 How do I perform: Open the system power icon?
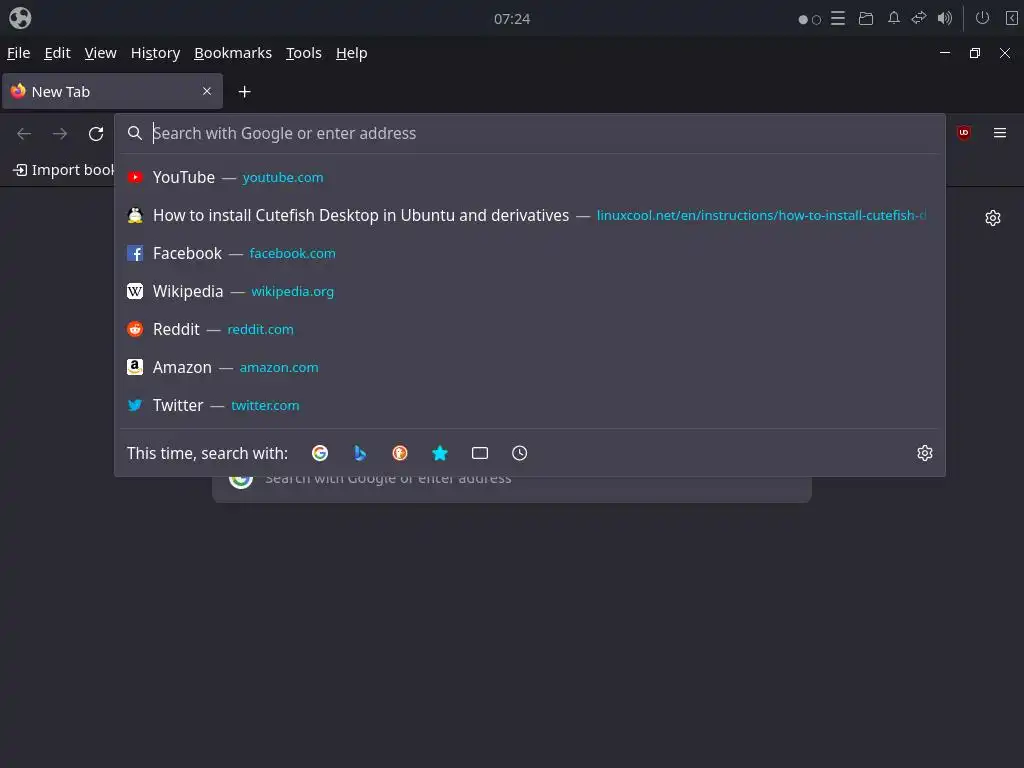tap(982, 18)
